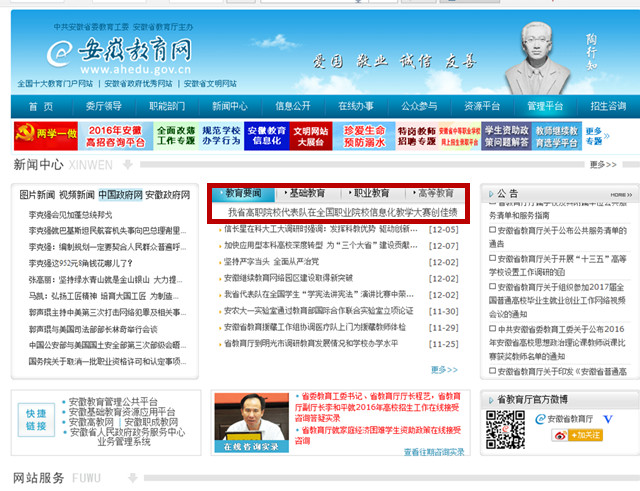Click 更多专题 beside the banners
640x491 pixels.
coord(597,136)
